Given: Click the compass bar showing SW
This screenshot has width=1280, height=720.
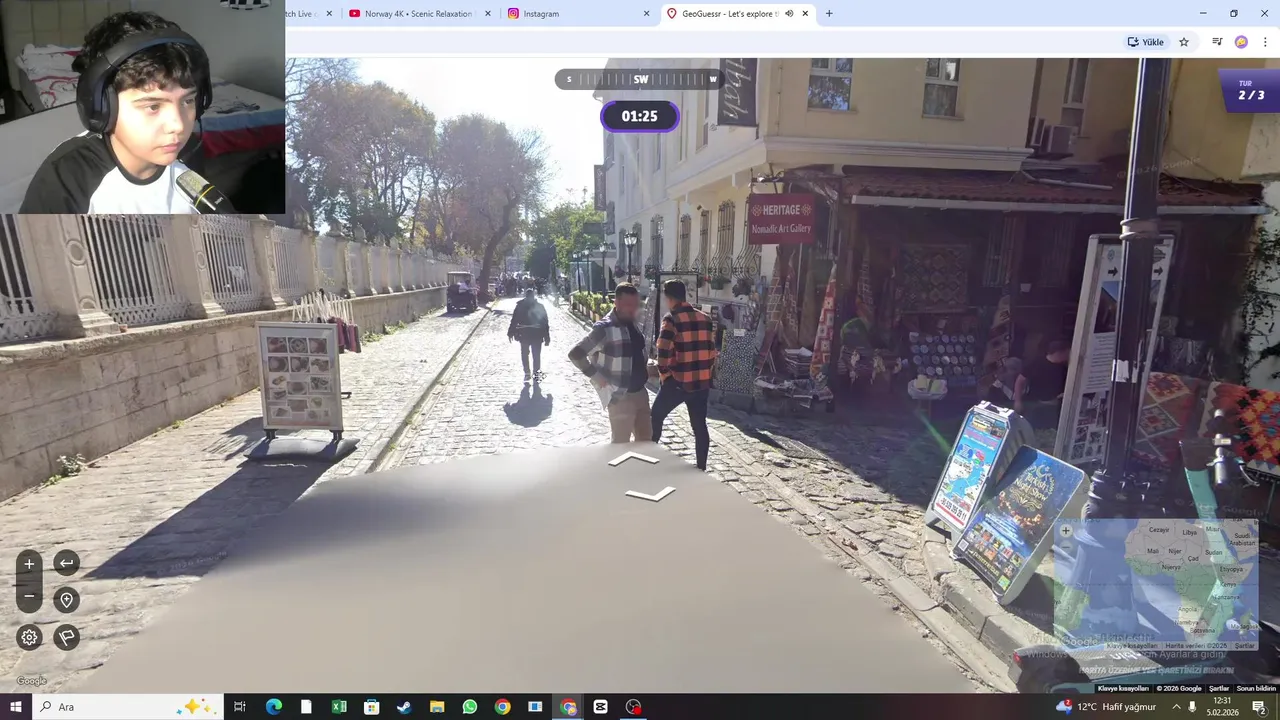Looking at the screenshot, I should 640,79.
